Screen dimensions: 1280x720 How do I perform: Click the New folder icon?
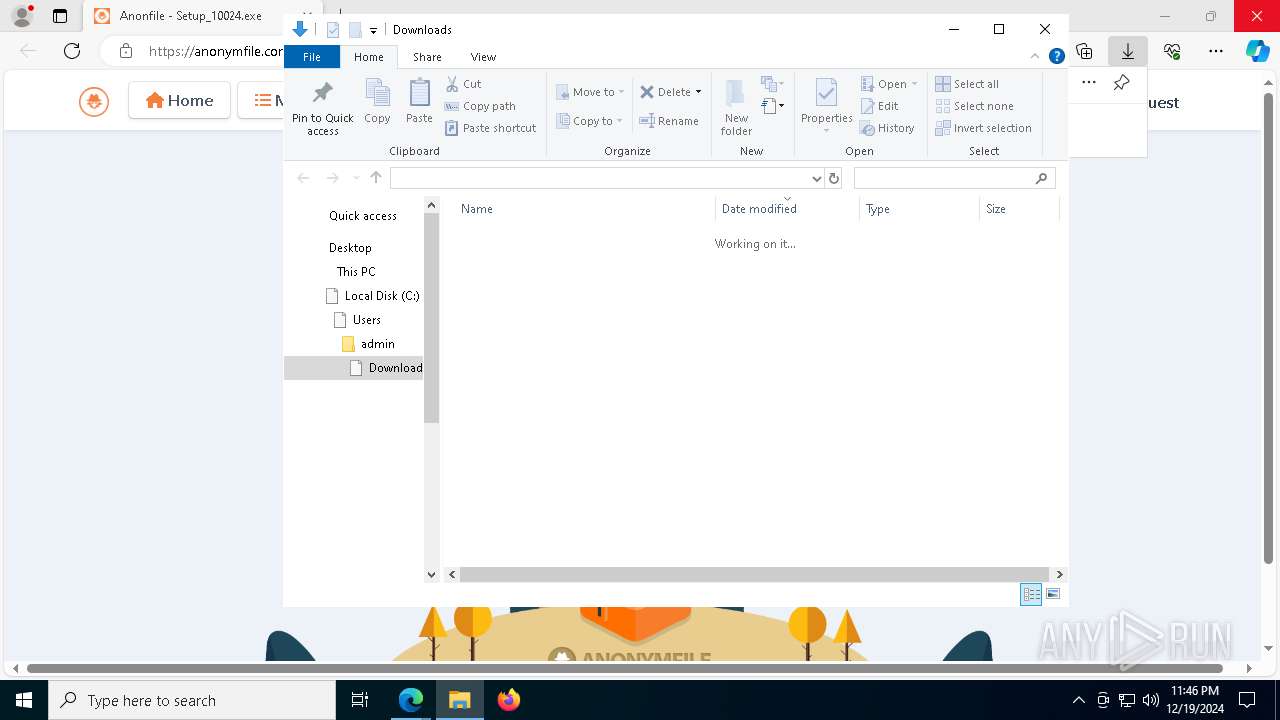pyautogui.click(x=736, y=107)
